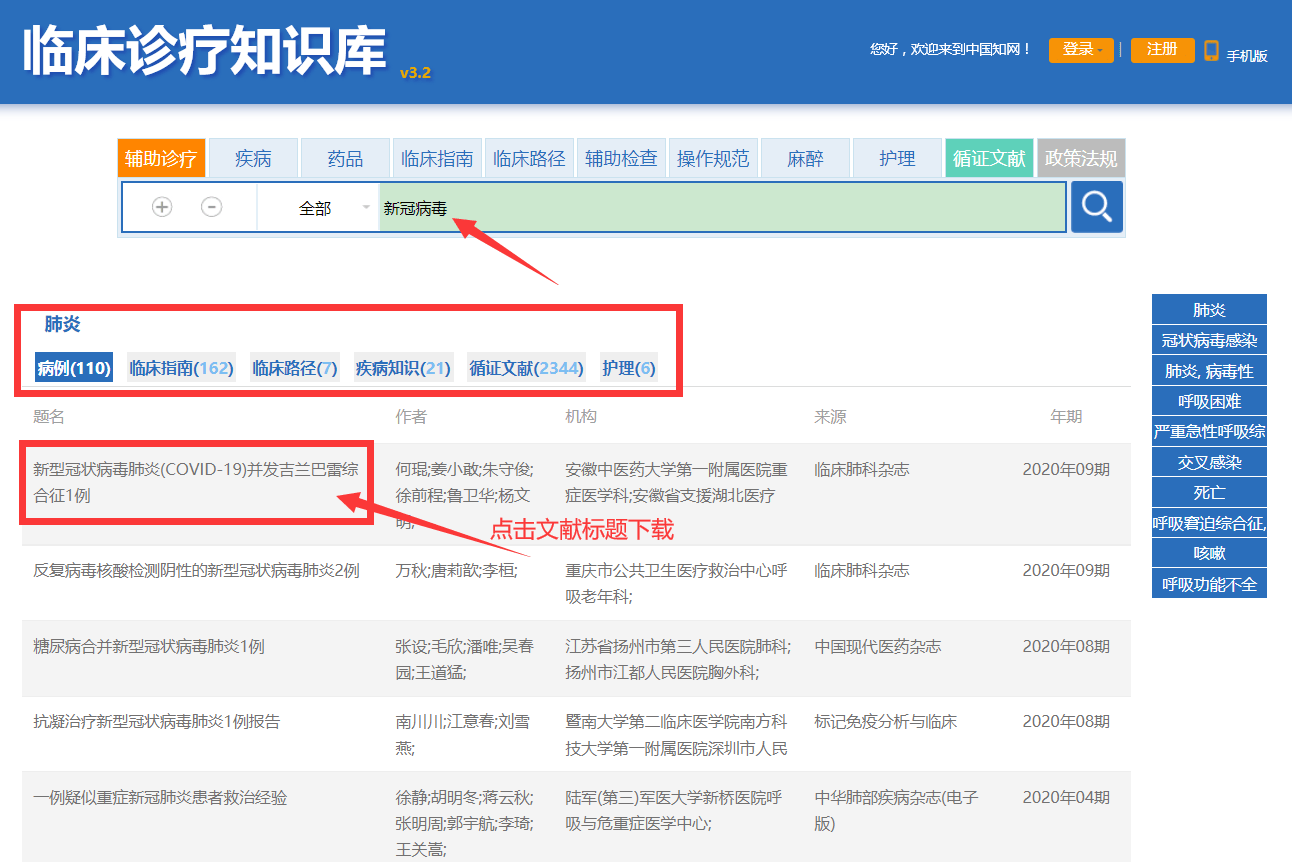Click the 注册 button

tap(1162, 50)
